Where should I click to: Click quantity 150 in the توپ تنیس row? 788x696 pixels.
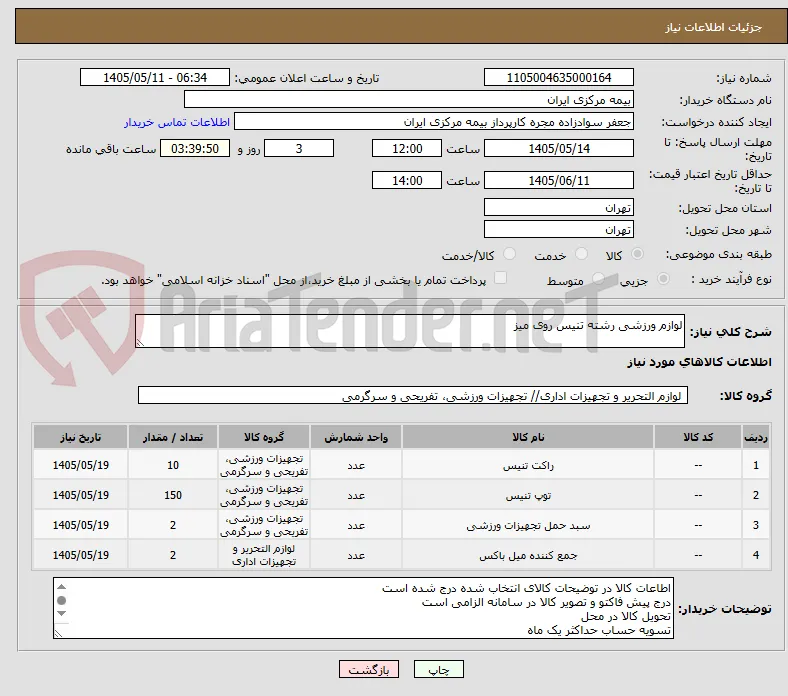[x=173, y=495]
